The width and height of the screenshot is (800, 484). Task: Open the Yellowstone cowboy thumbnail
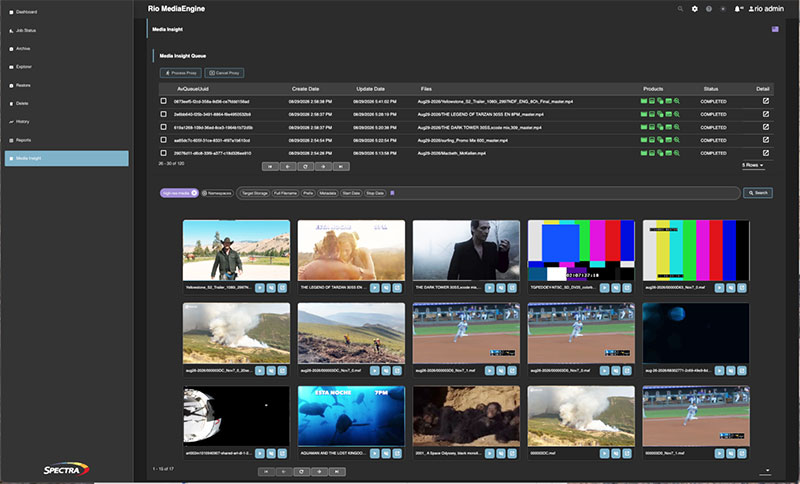coord(236,250)
